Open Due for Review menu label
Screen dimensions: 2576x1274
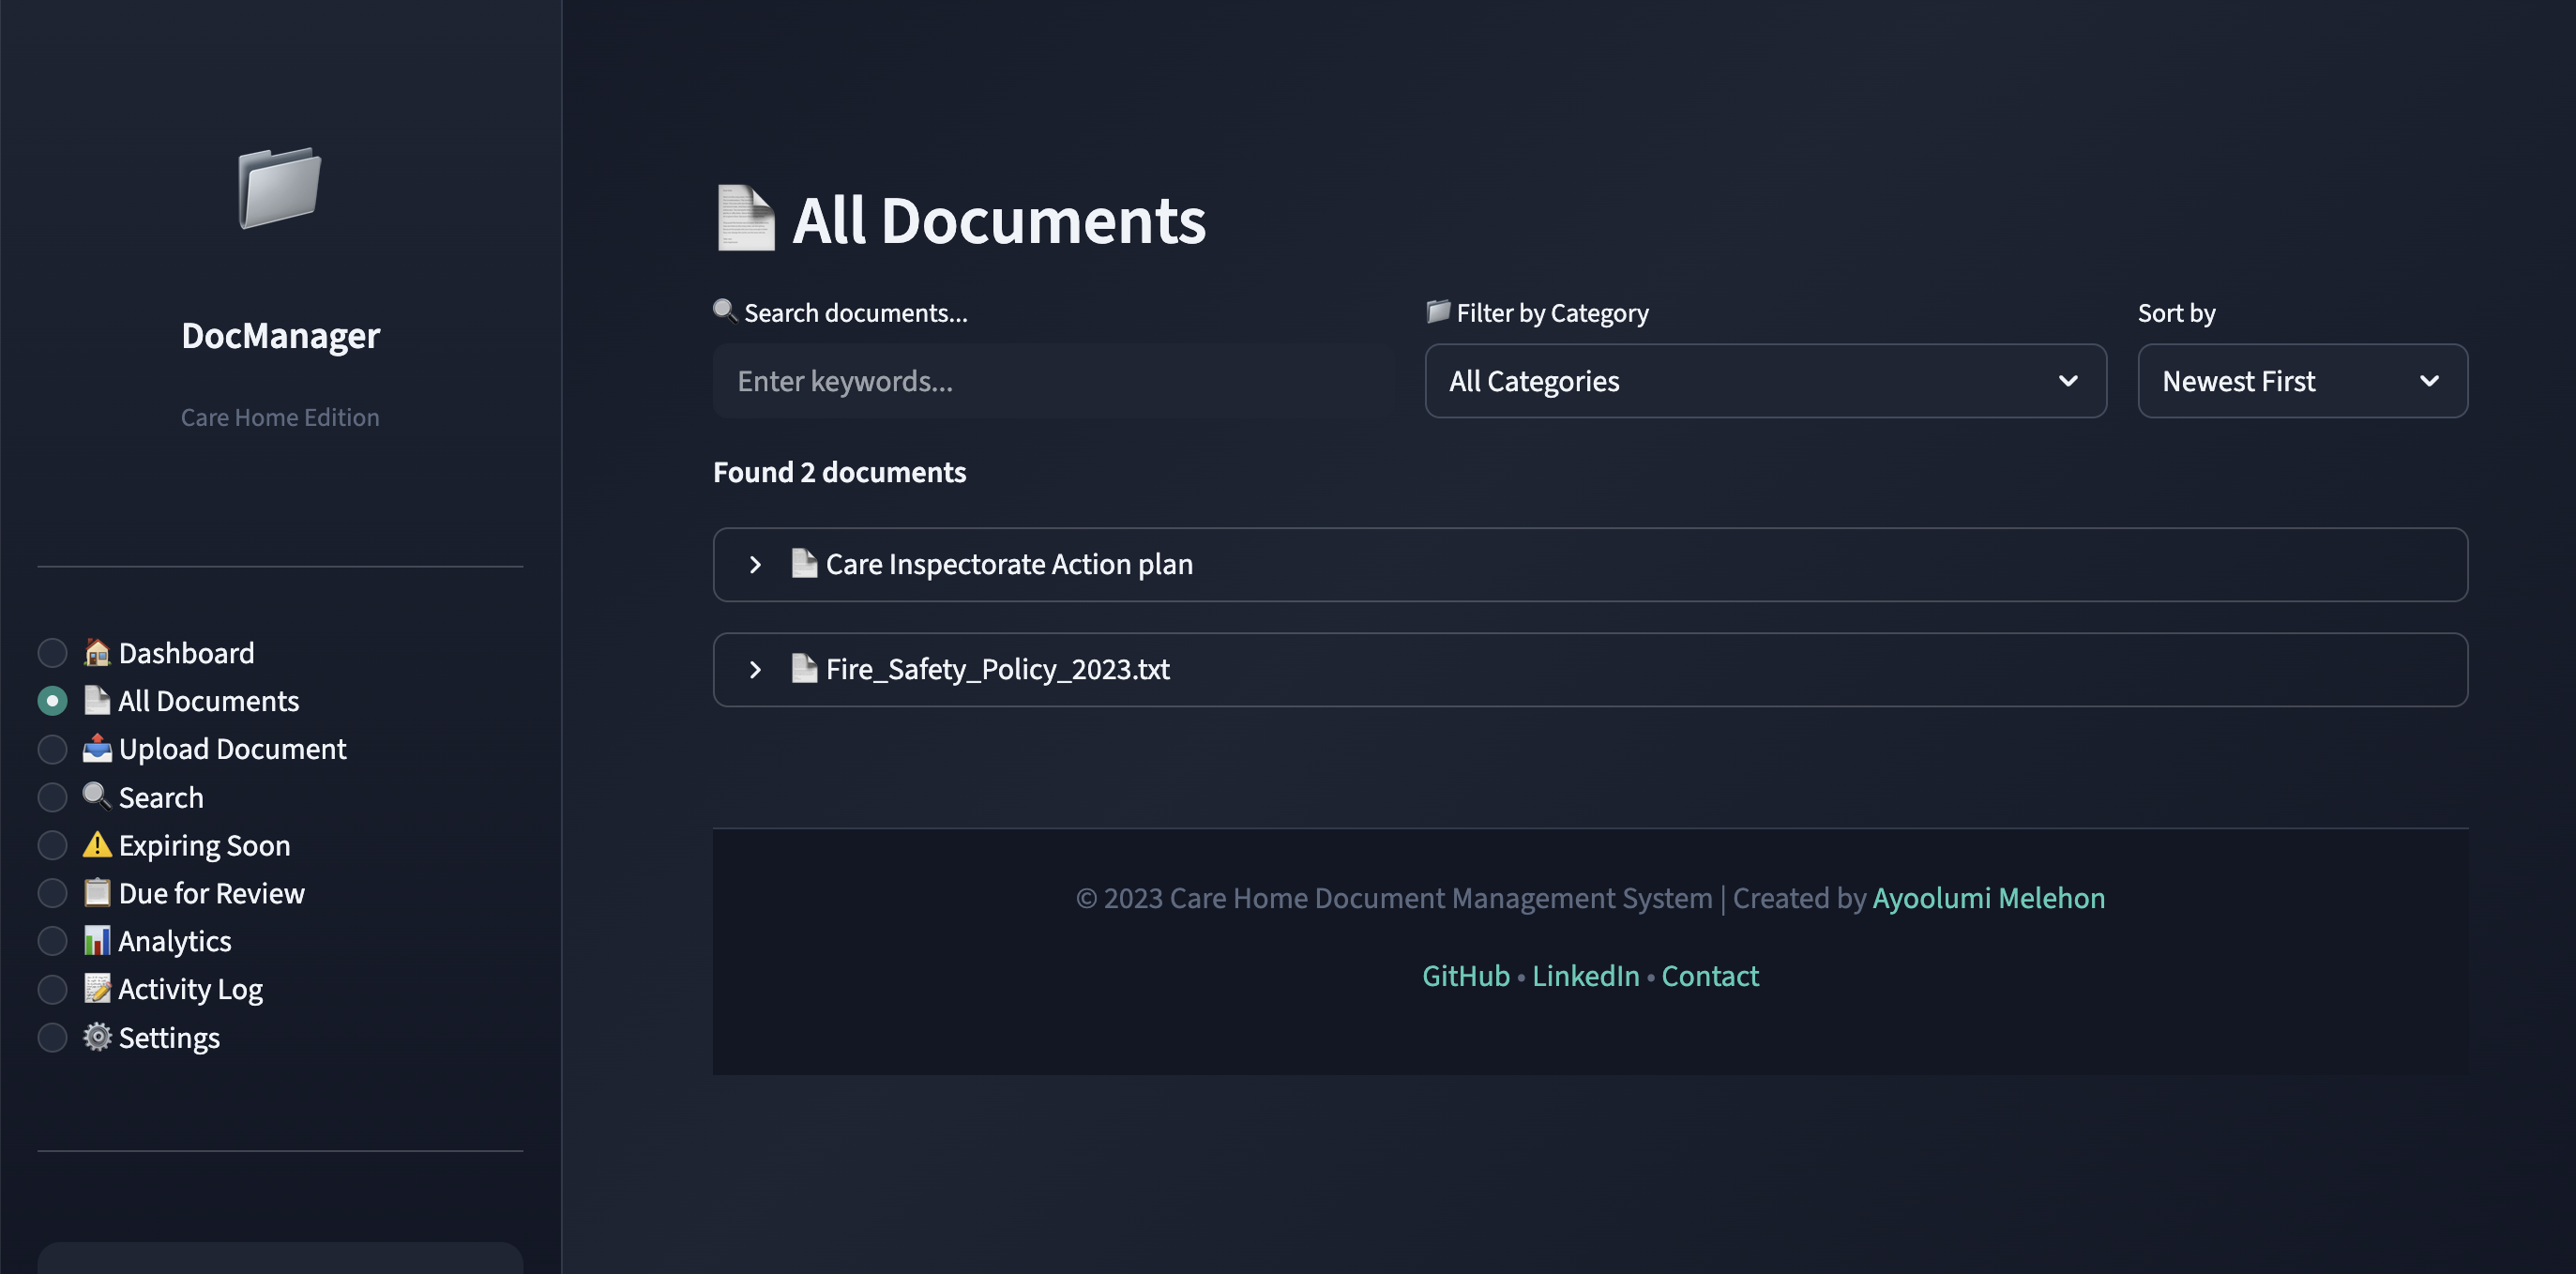point(212,893)
